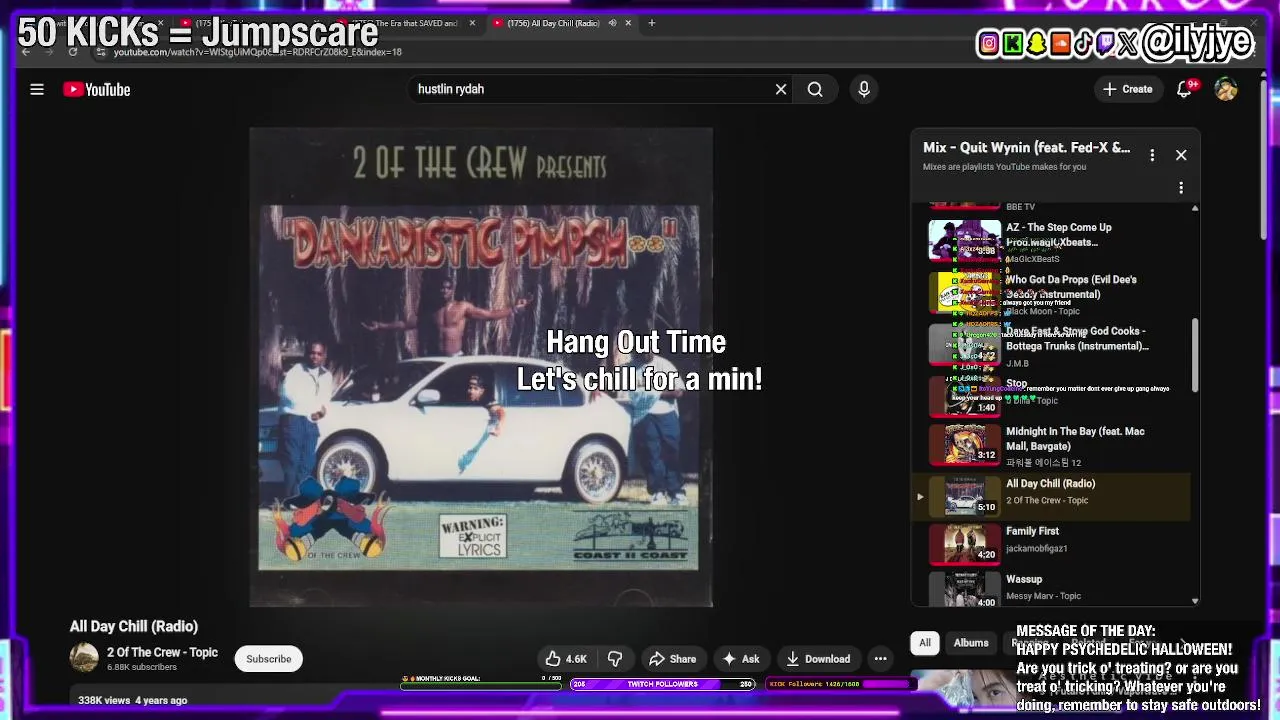This screenshot has height=720, width=1280.
Task: Switch to The Era that SAVED tab
Action: click(x=408, y=23)
